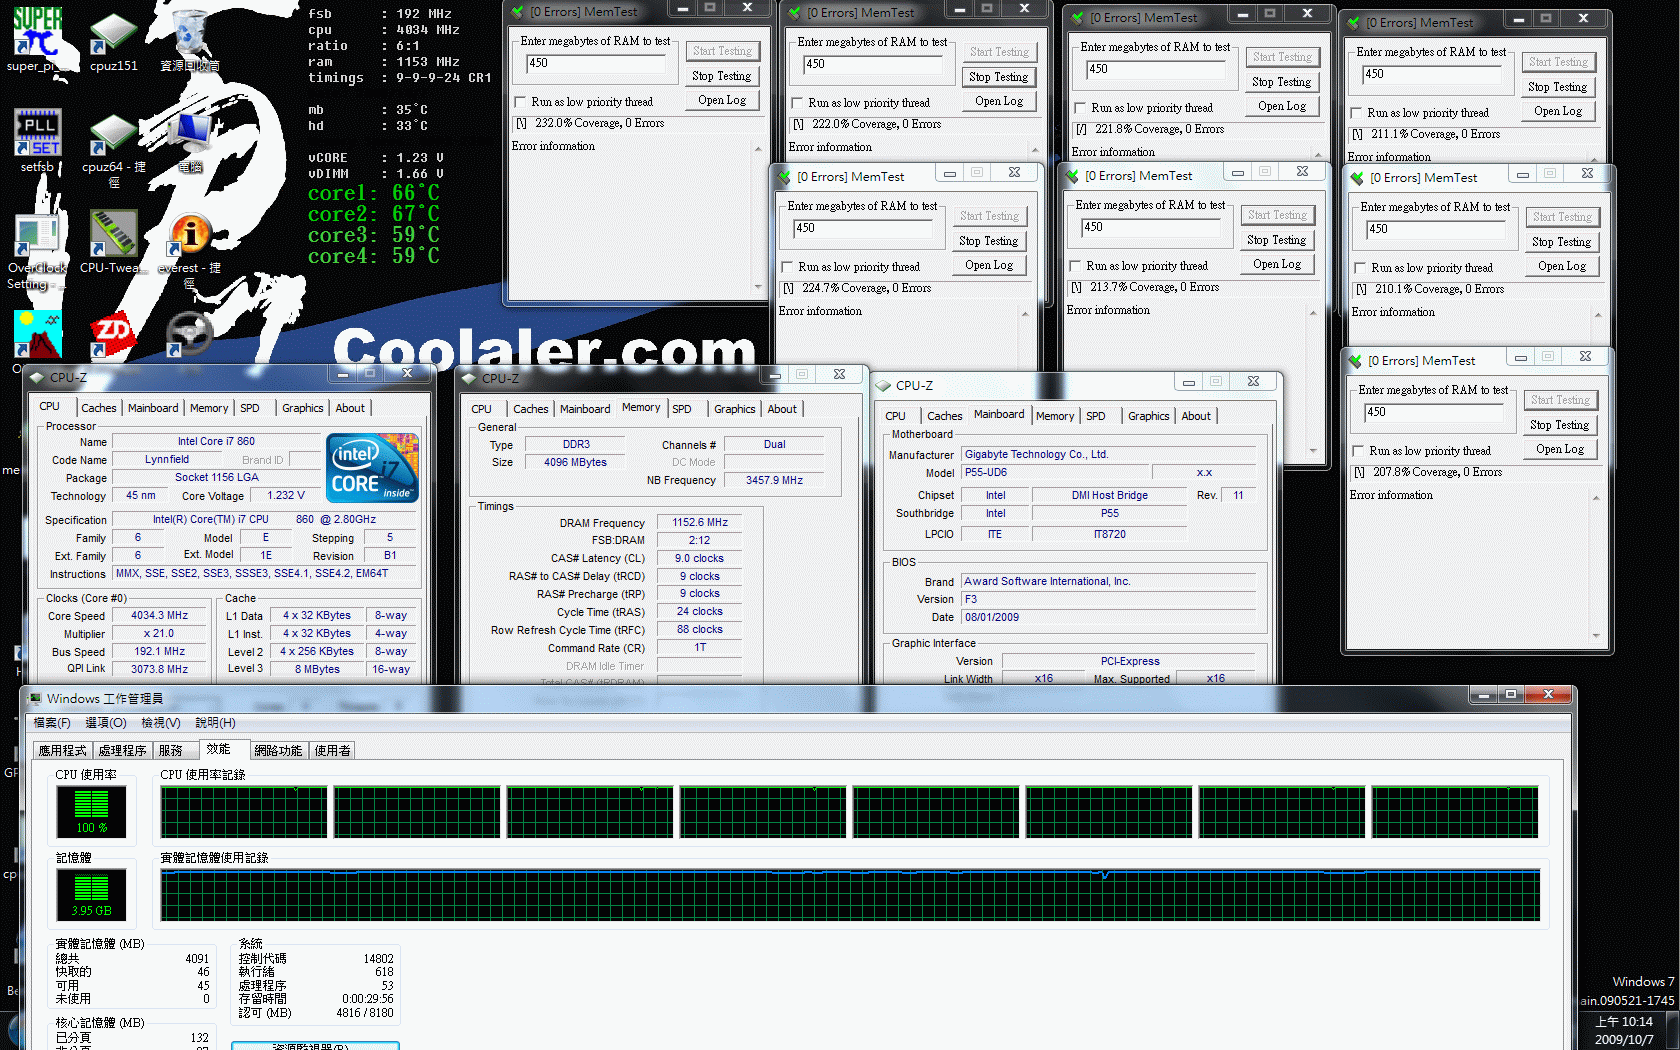Stop Testing in the 224.7% coverage MemTest
Screen dimensions: 1680x1050
(x=989, y=241)
